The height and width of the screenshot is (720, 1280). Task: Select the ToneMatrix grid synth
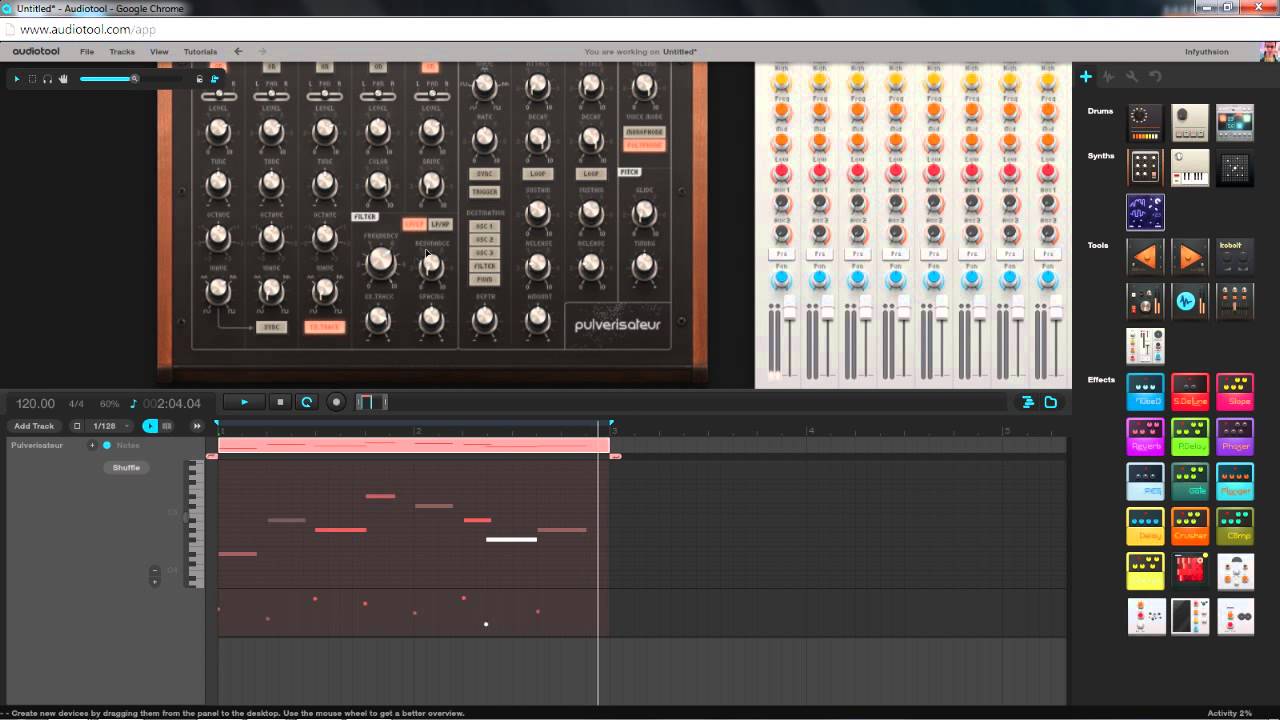pyautogui.click(x=1235, y=167)
